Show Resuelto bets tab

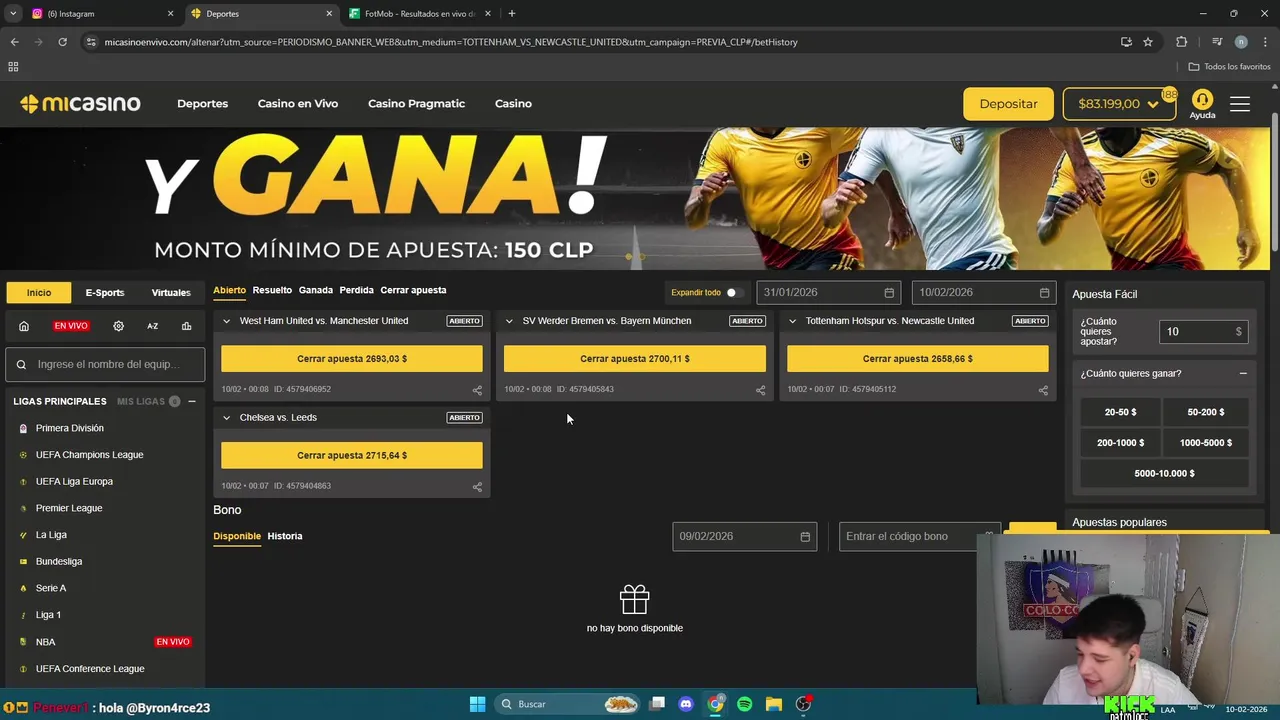(272, 290)
